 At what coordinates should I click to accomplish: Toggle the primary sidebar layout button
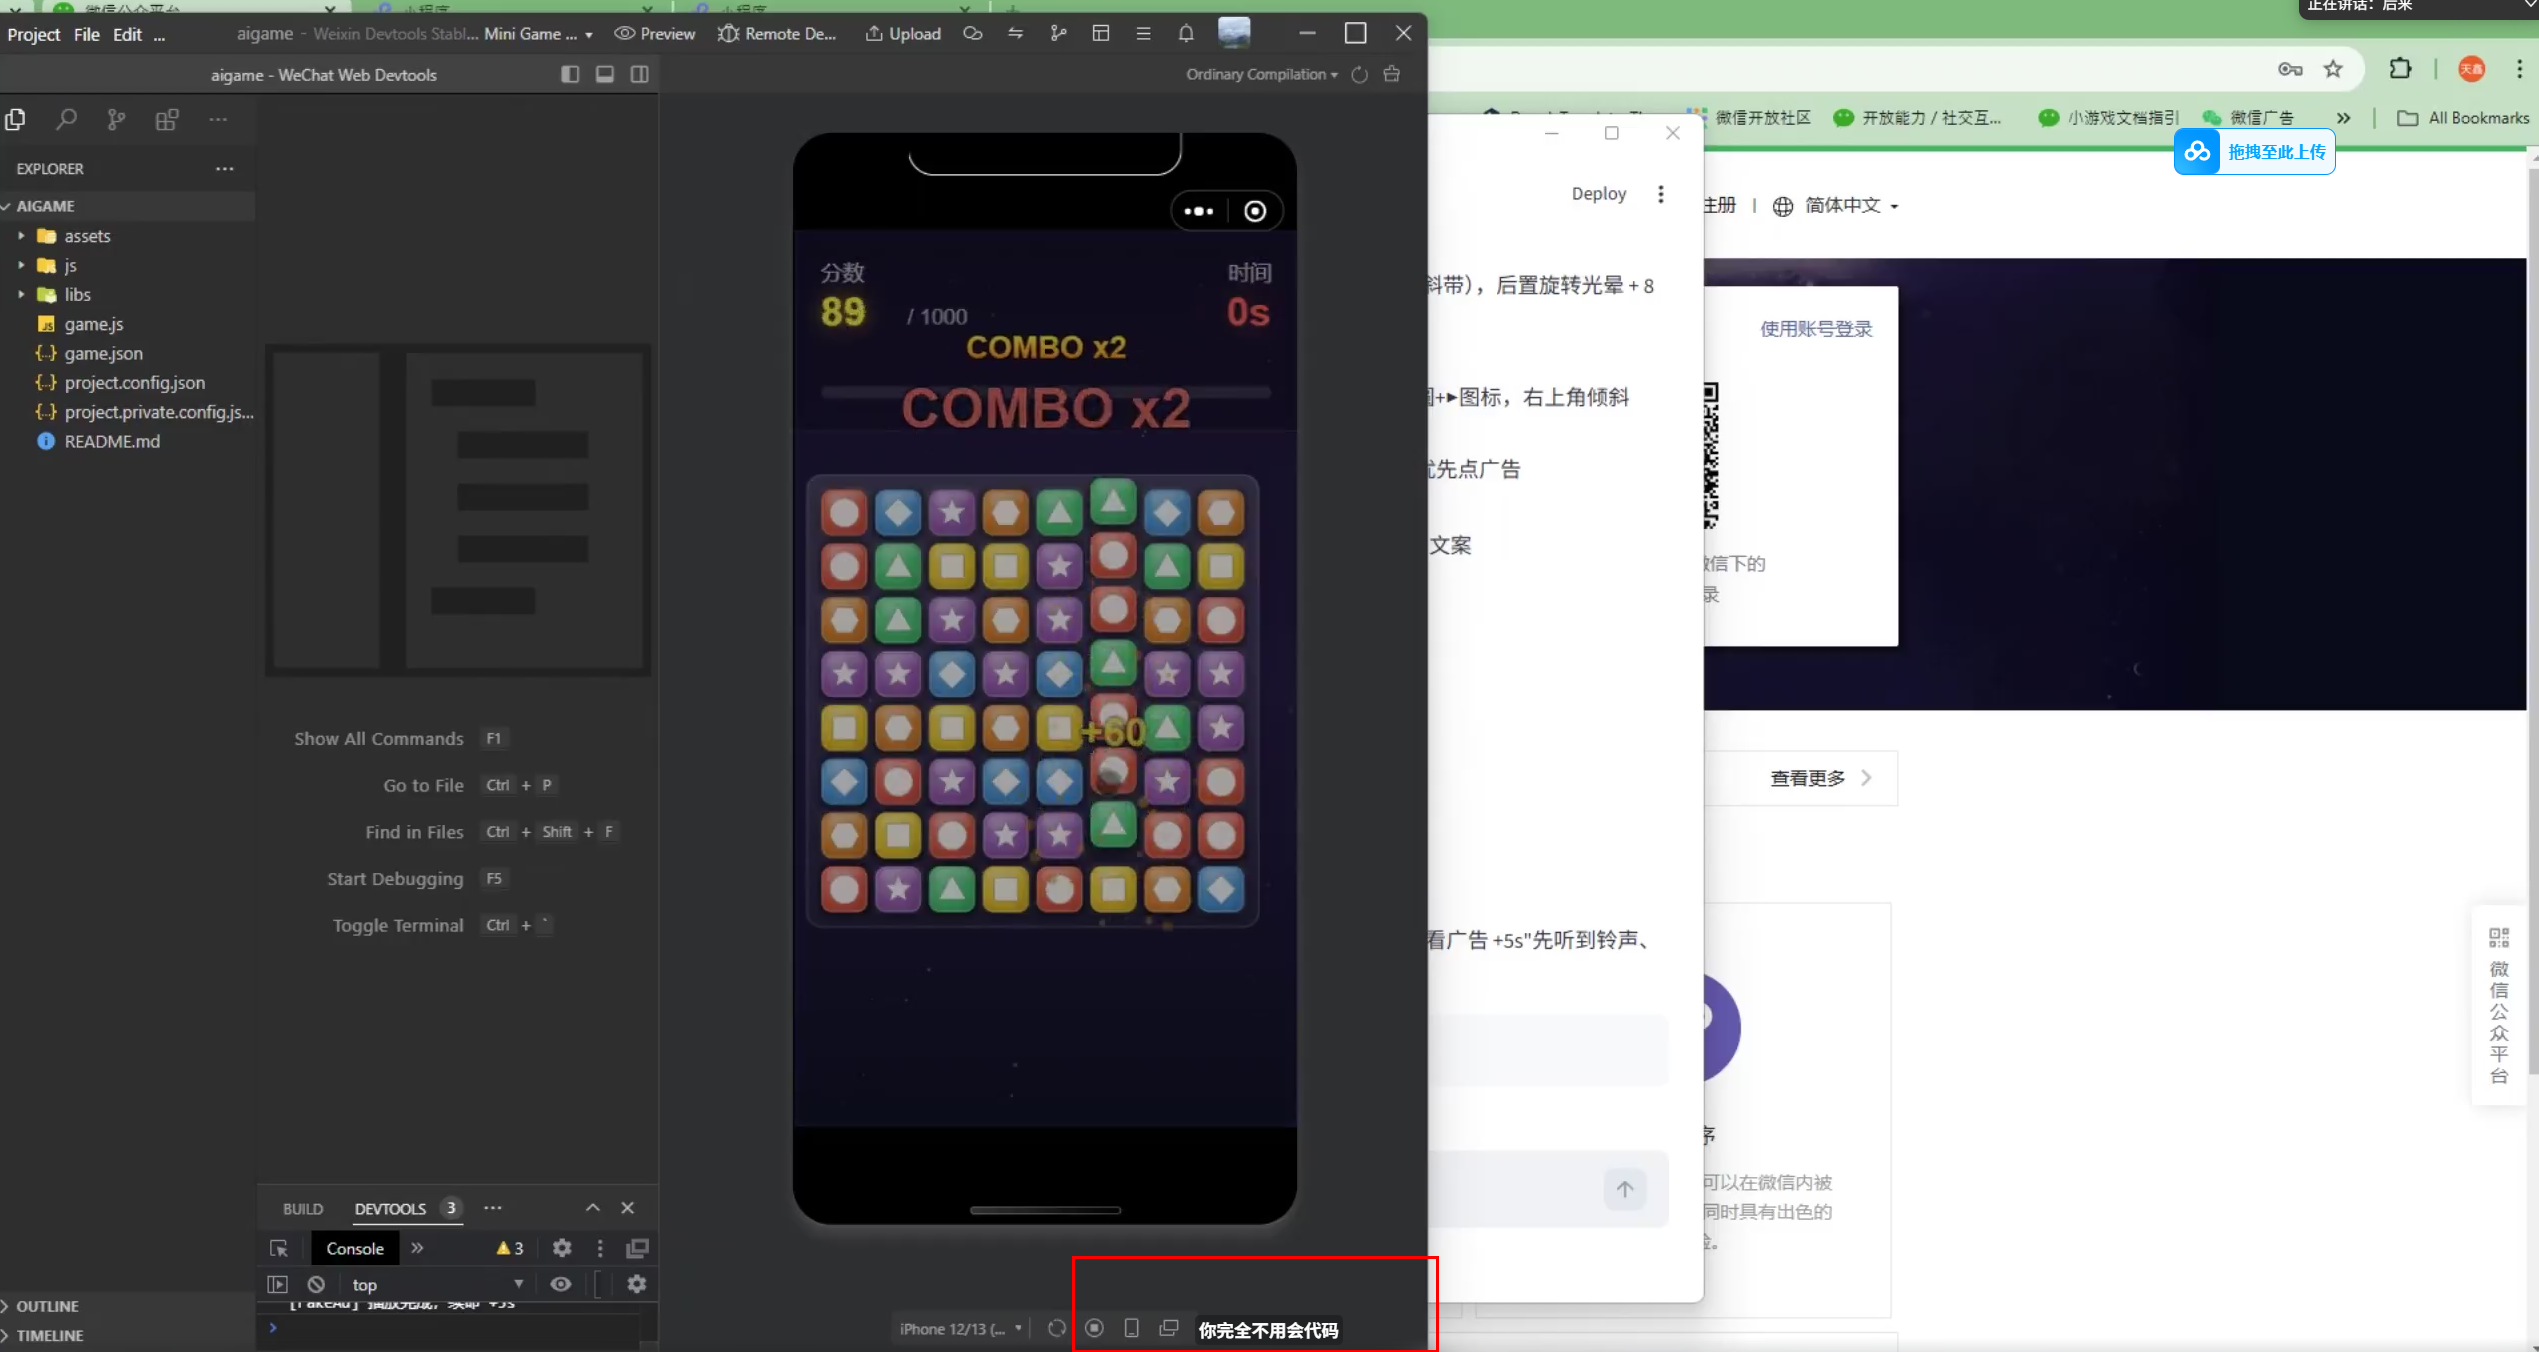pos(570,74)
